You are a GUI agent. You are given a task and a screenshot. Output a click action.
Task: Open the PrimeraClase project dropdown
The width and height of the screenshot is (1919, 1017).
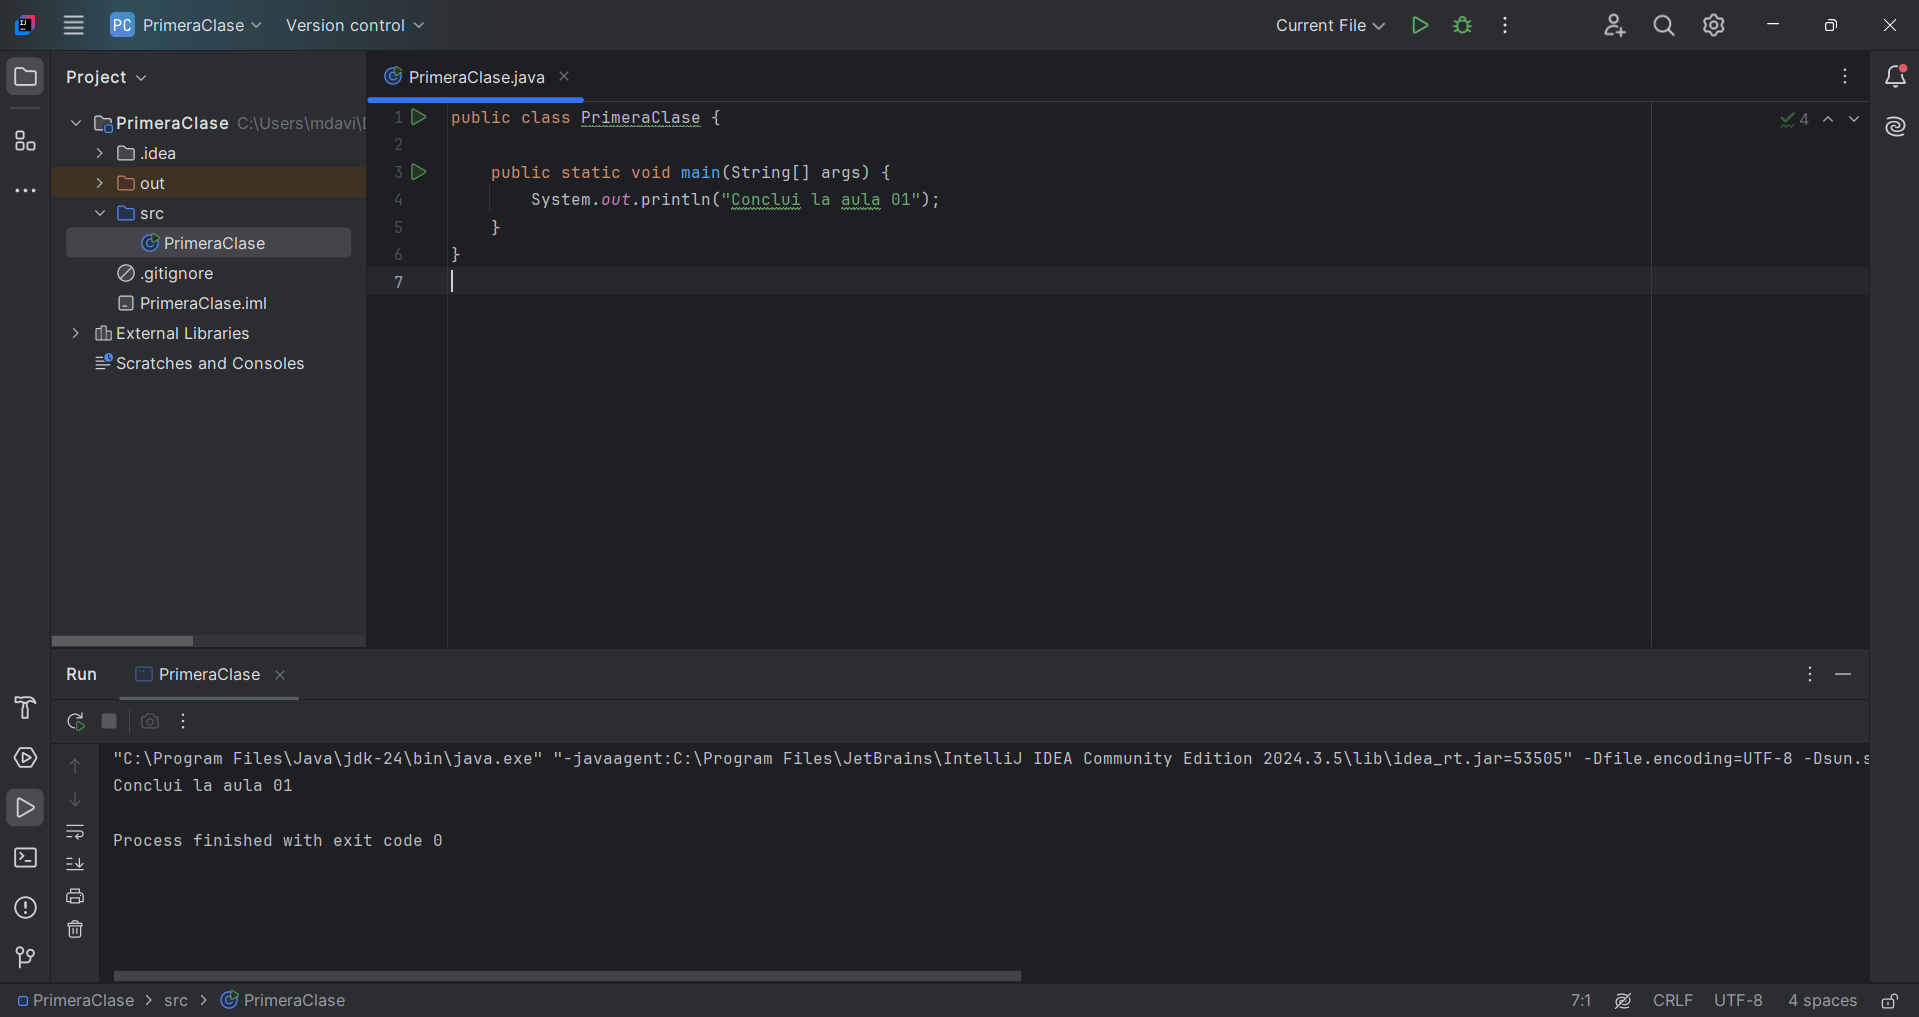187,25
